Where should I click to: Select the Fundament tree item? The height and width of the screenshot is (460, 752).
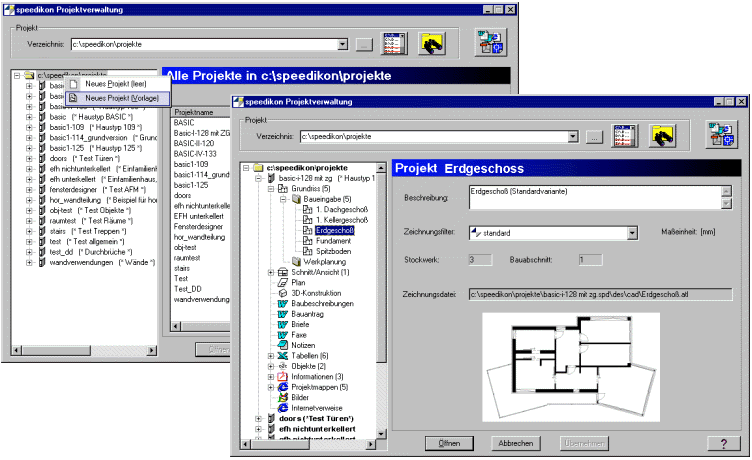pos(333,241)
